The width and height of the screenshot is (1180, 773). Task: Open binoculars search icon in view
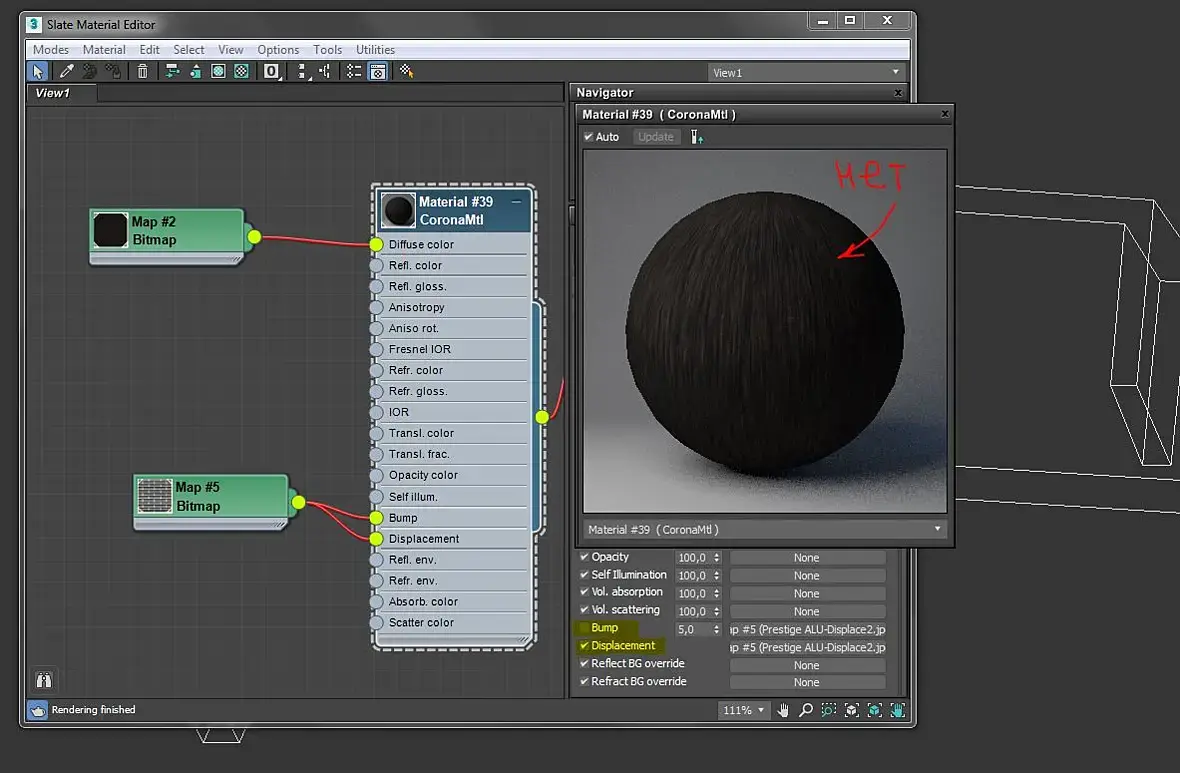pos(43,679)
